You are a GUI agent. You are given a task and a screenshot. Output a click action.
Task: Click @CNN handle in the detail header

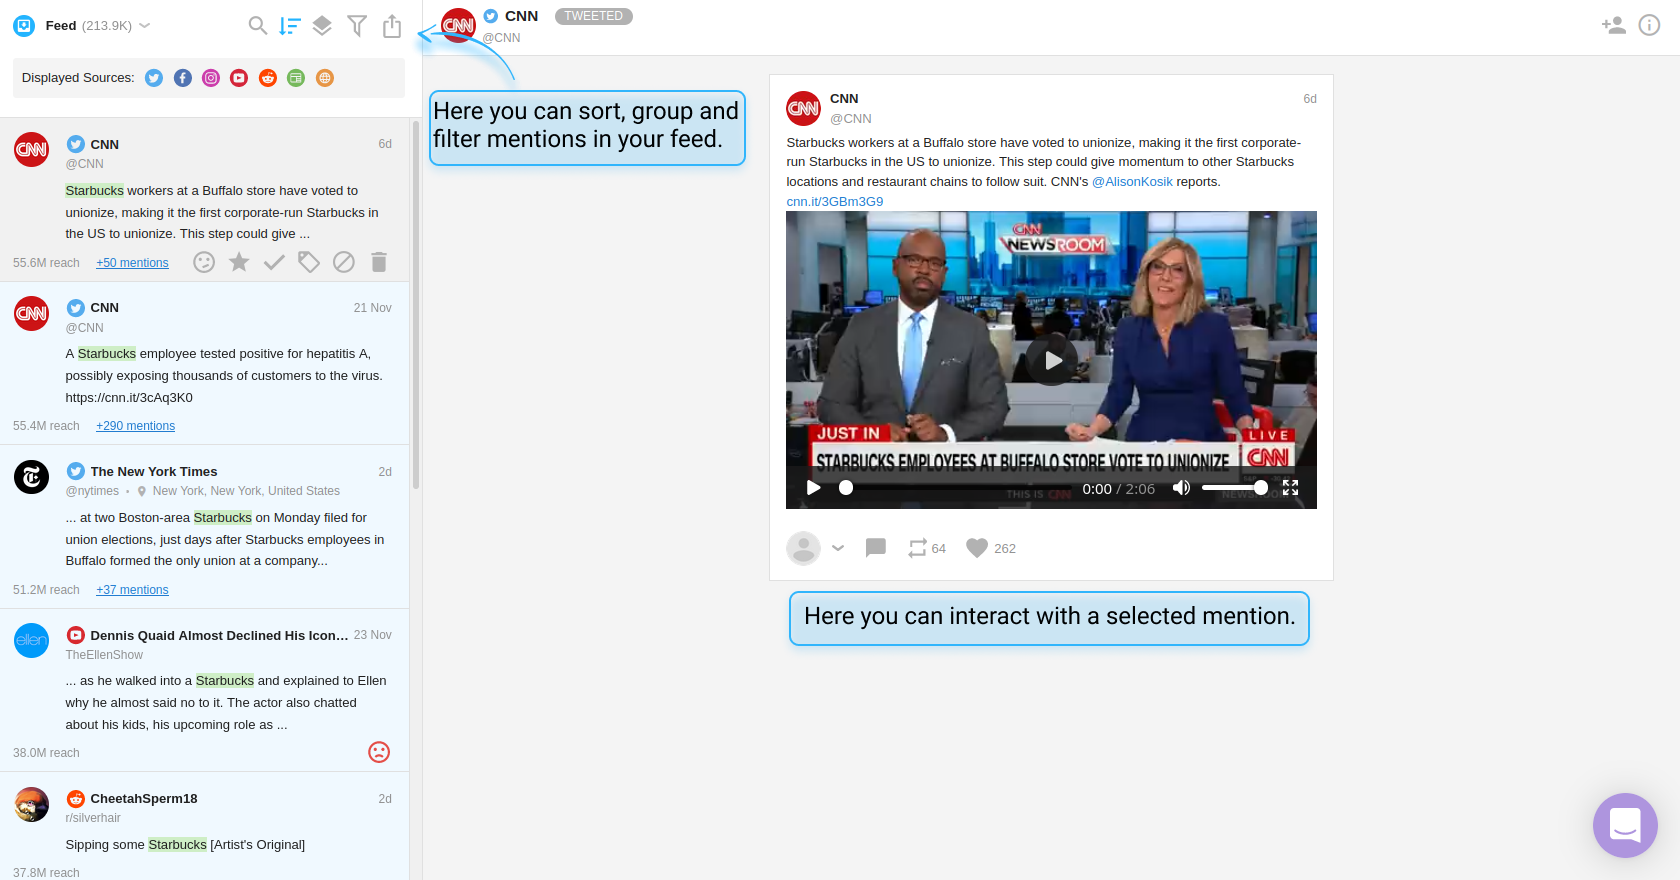(502, 38)
